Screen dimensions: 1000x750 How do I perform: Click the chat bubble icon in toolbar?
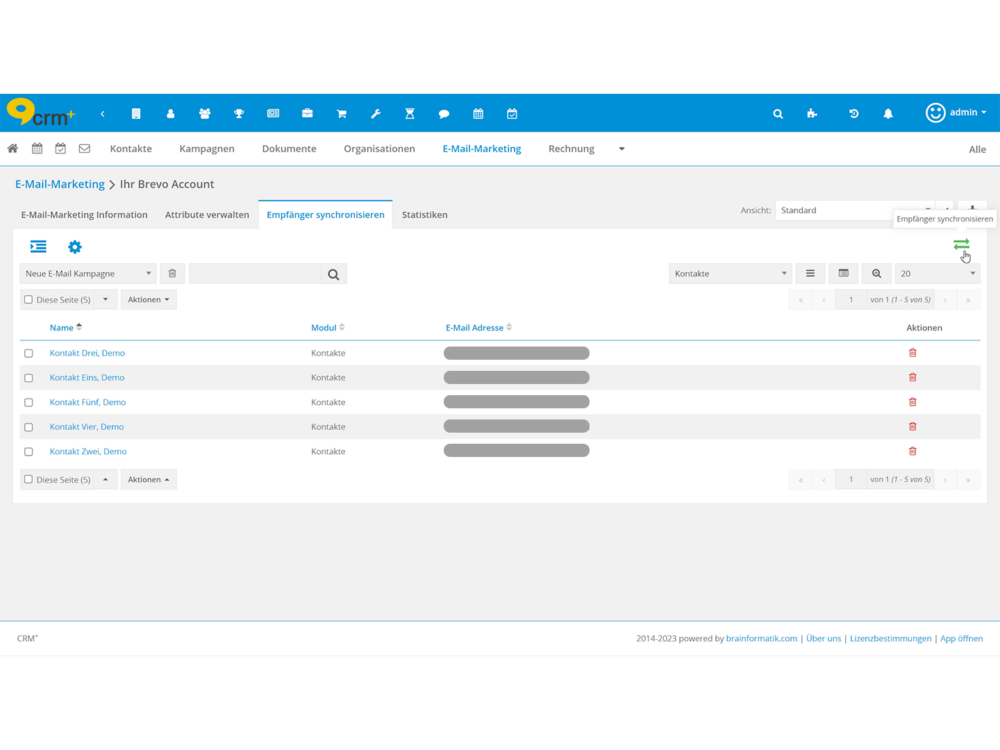coord(444,114)
